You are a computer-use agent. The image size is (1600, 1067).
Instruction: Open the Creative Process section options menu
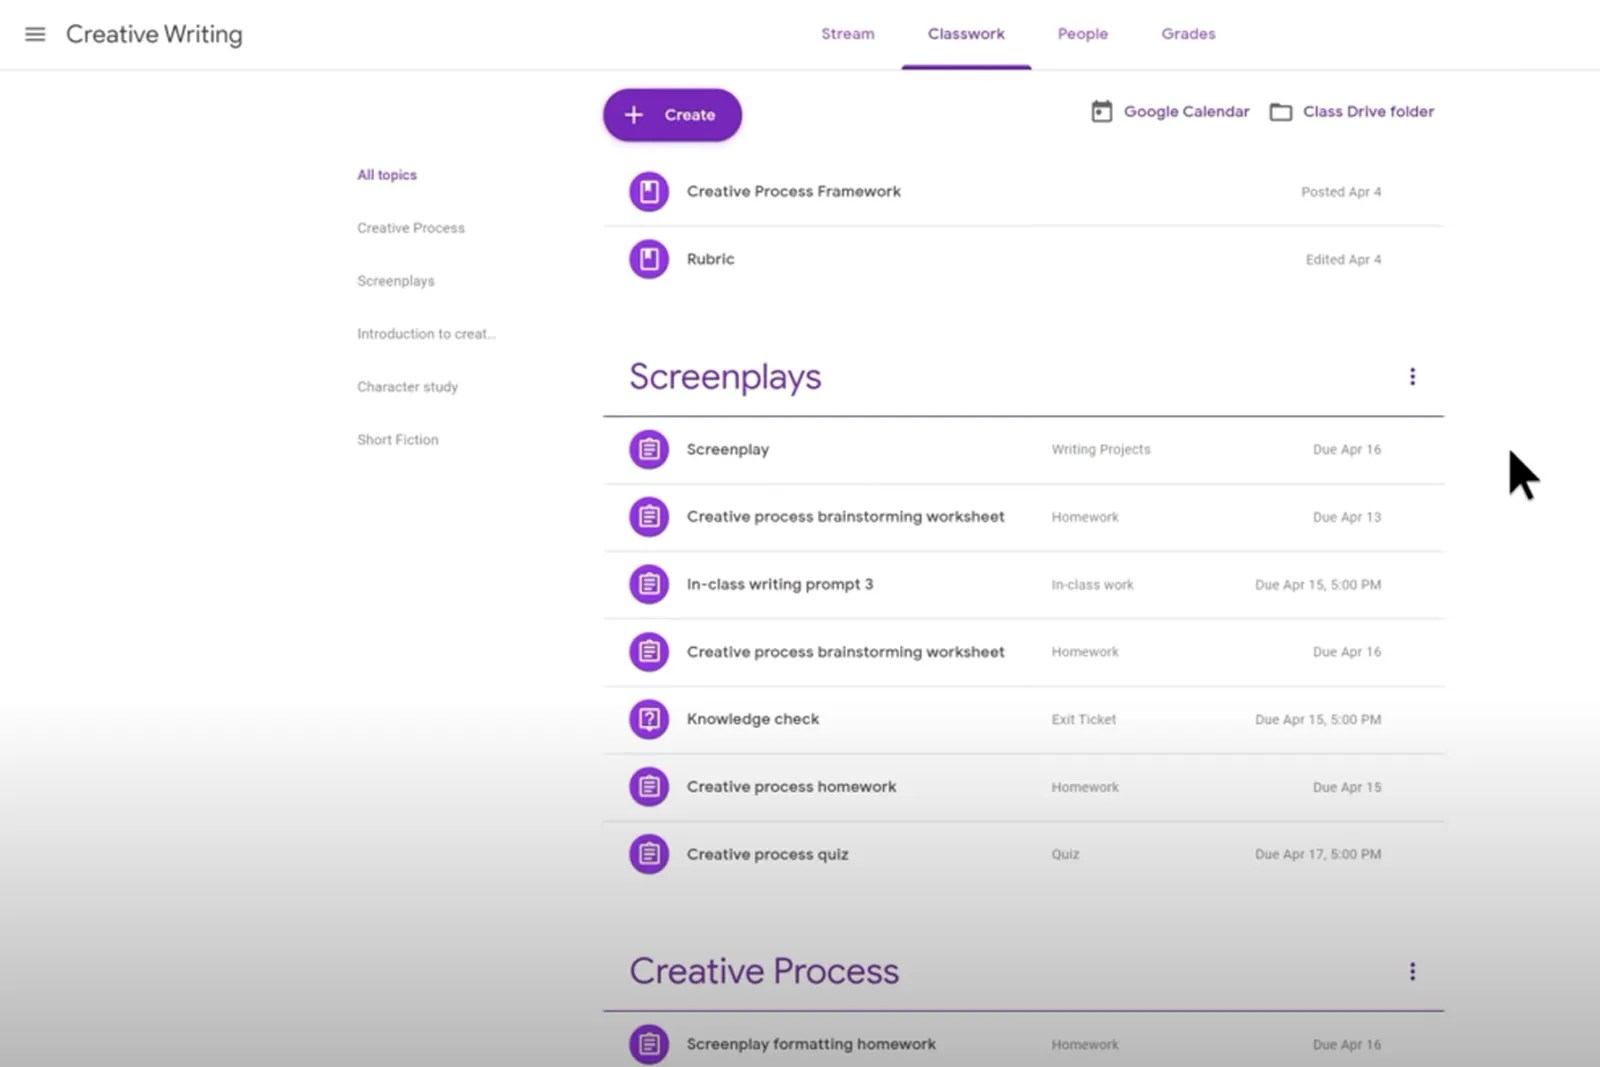tap(1412, 971)
